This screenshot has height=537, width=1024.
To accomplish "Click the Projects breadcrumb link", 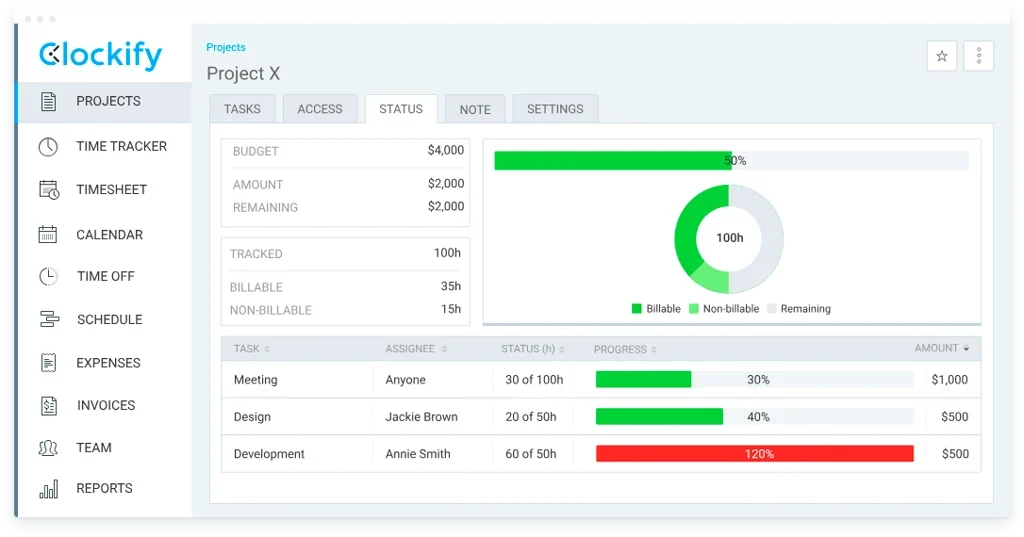I will tap(226, 47).
